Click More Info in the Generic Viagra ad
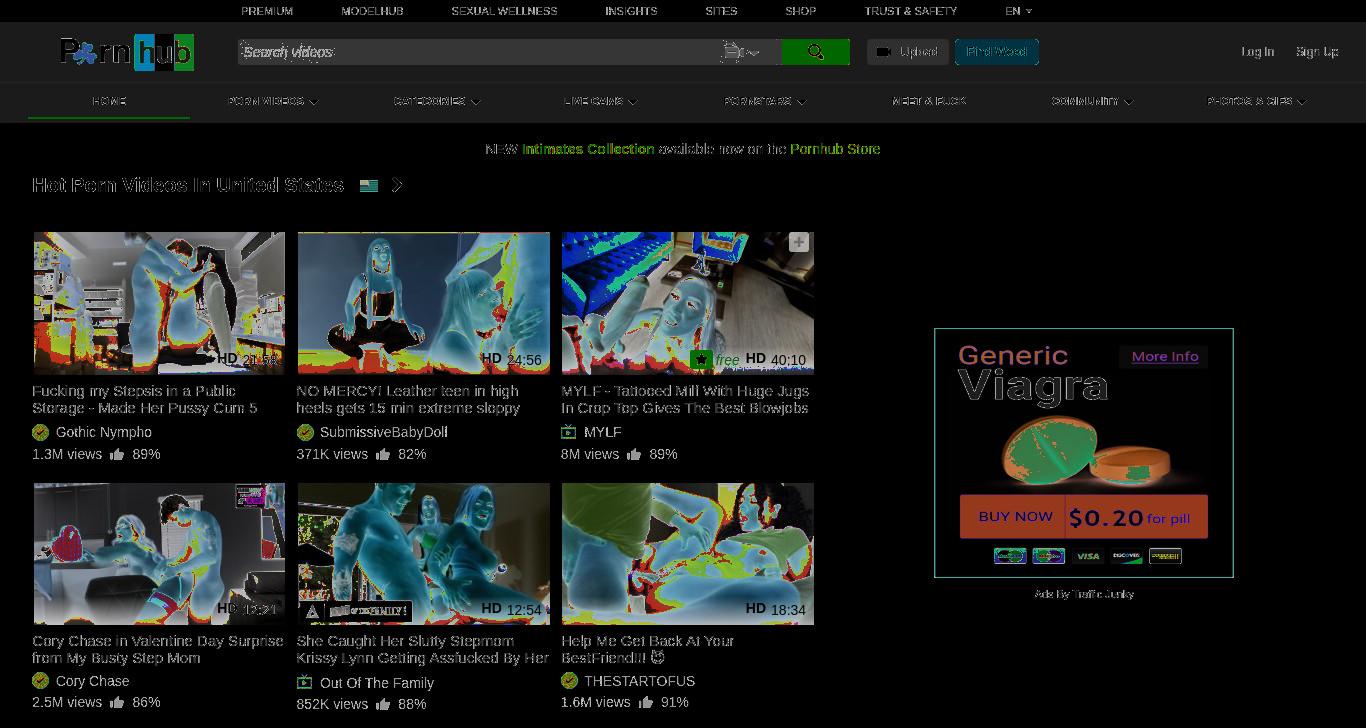Image resolution: width=1366 pixels, height=728 pixels. pos(1165,357)
